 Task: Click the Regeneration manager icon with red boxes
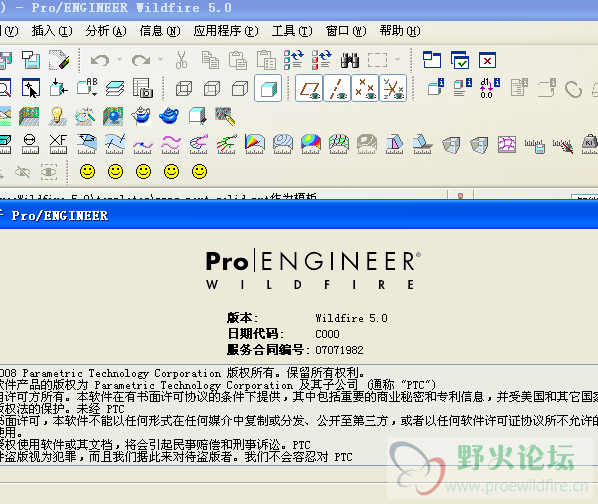pyautogui.click(x=322, y=60)
